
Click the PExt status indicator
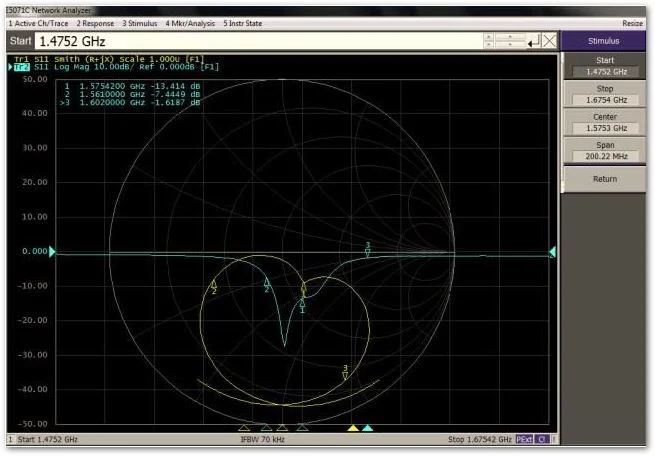pyautogui.click(x=524, y=439)
